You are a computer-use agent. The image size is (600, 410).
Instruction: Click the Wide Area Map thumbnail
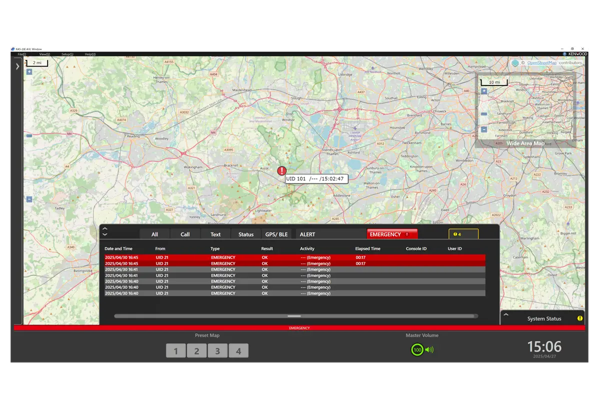click(526, 108)
